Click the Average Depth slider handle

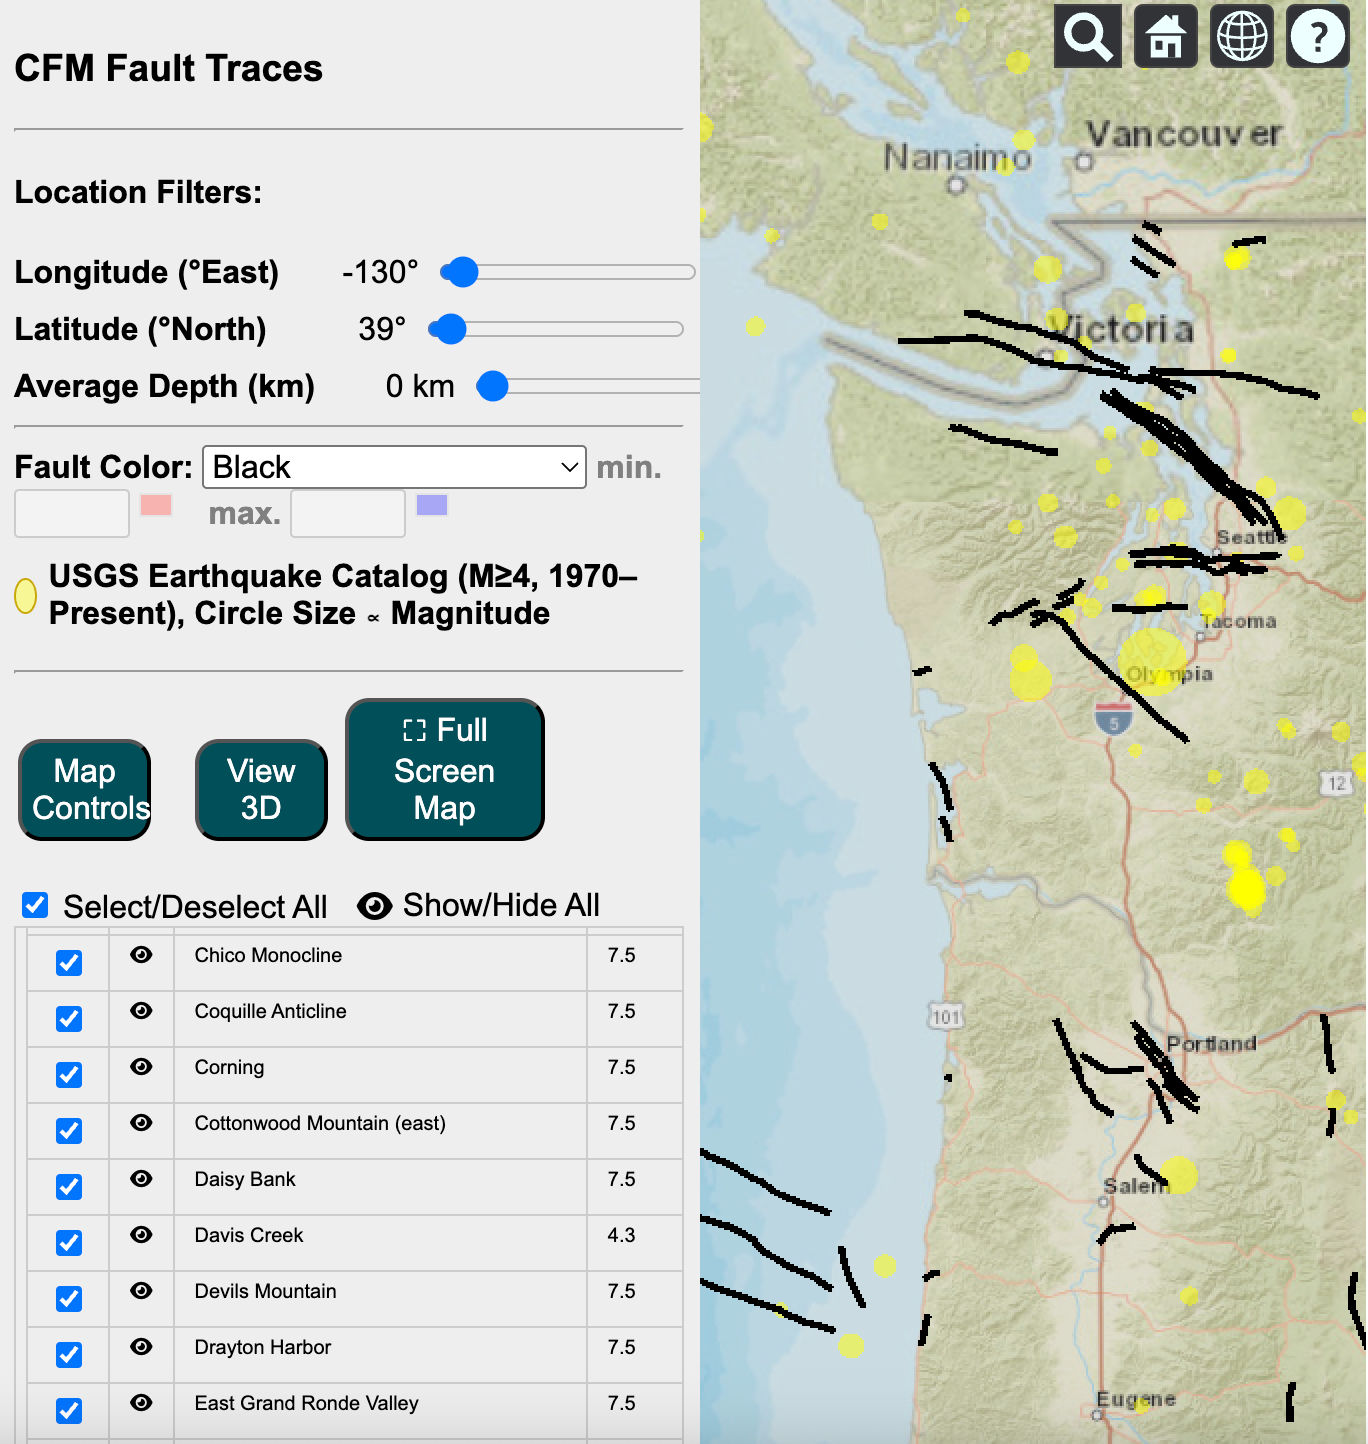pyautogui.click(x=492, y=386)
